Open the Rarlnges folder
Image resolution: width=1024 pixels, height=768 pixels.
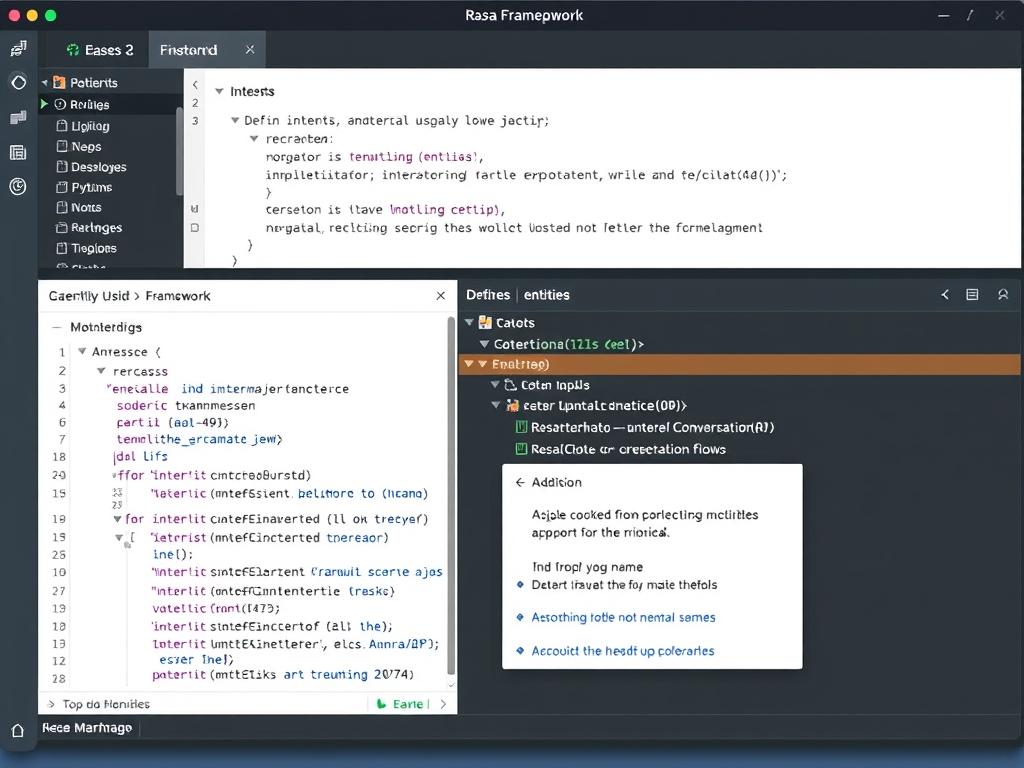click(x=89, y=227)
